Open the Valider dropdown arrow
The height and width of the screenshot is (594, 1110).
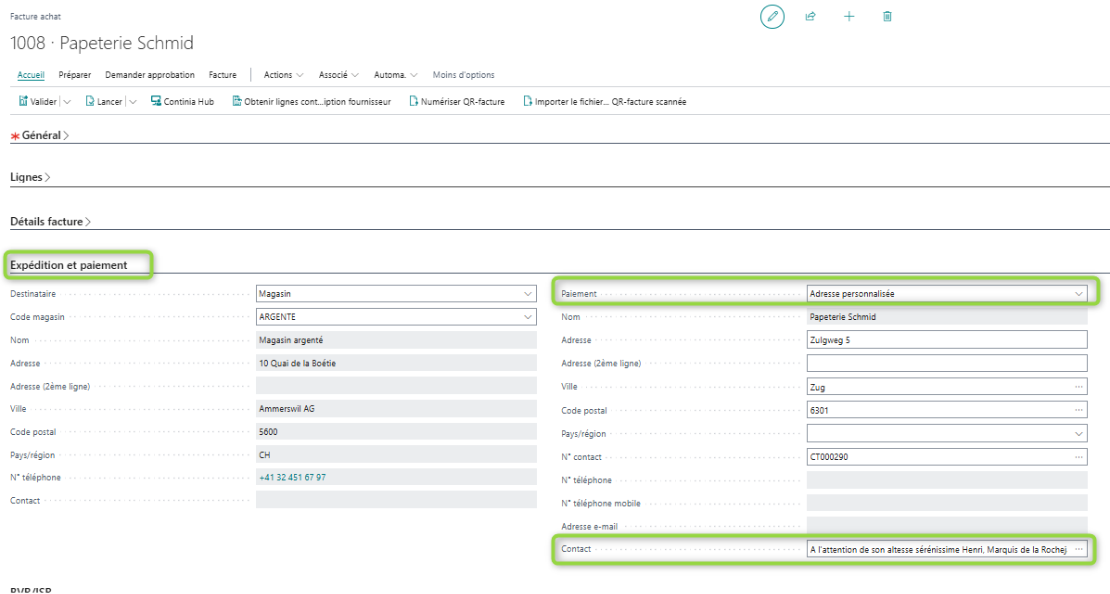[x=67, y=102]
